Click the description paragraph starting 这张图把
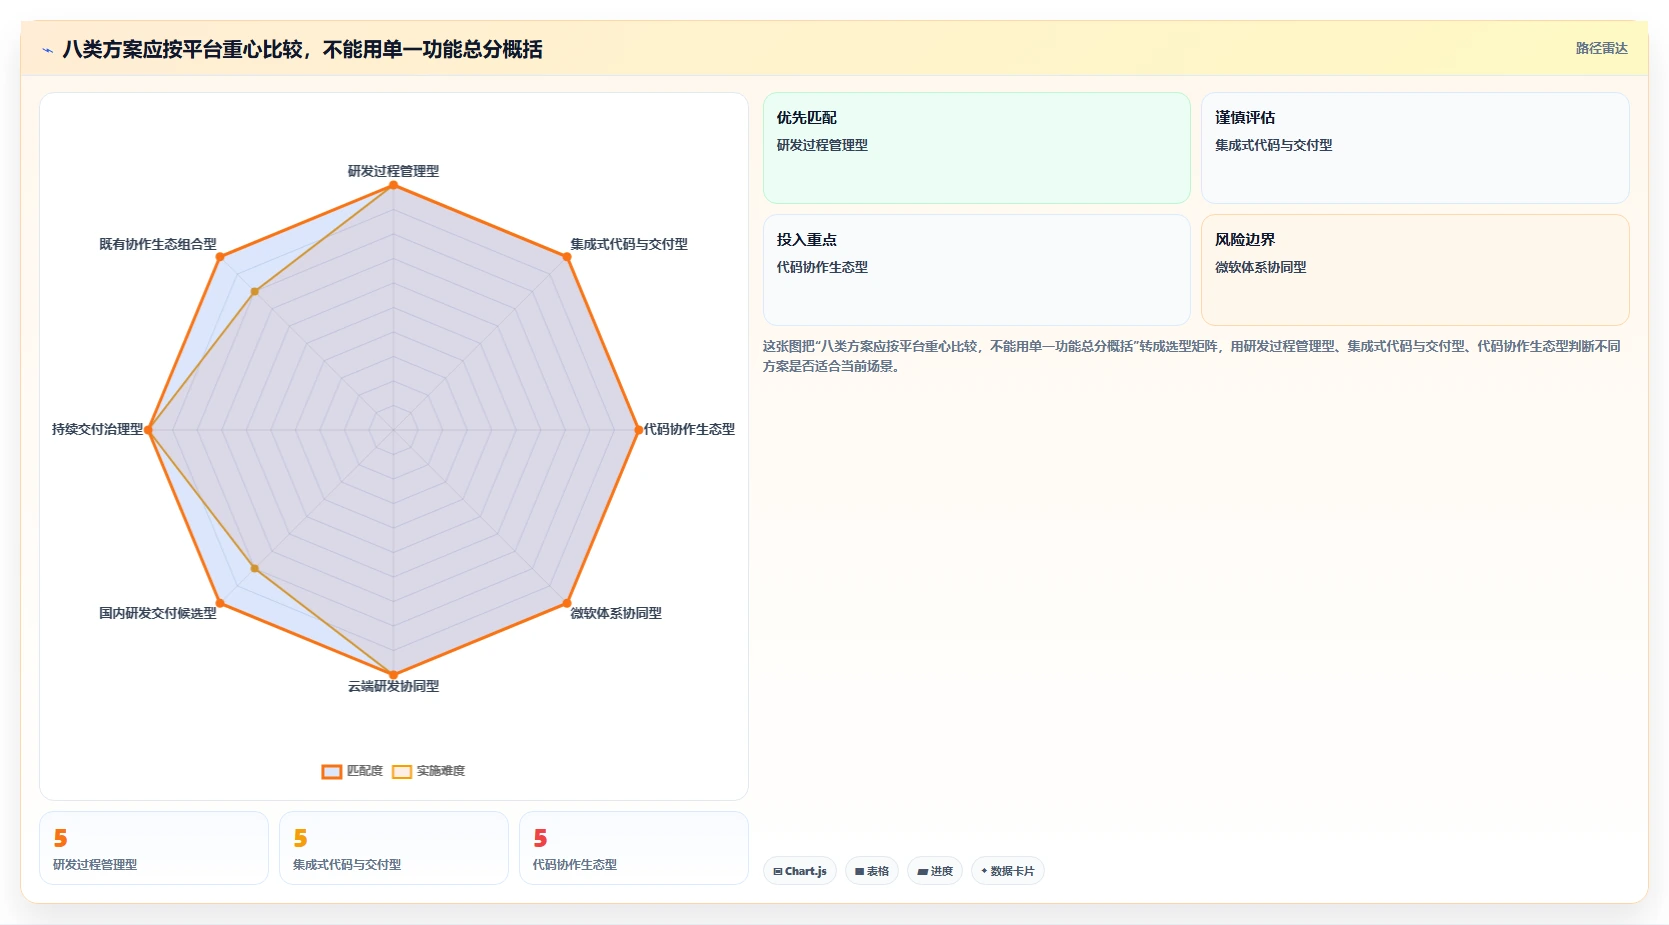The image size is (1669, 925). pyautogui.click(x=1192, y=356)
